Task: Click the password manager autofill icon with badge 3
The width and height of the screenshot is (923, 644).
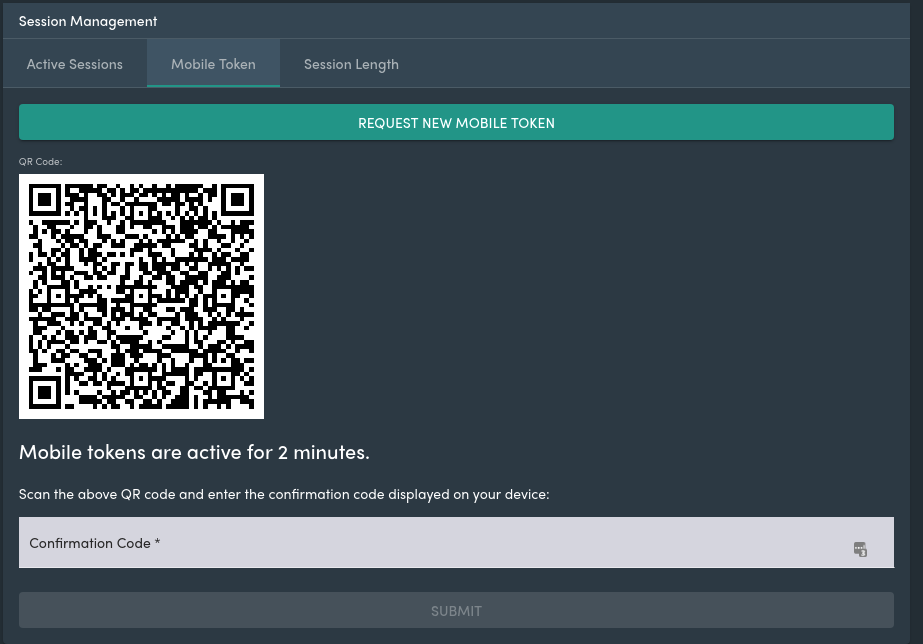Action: pyautogui.click(x=860, y=549)
